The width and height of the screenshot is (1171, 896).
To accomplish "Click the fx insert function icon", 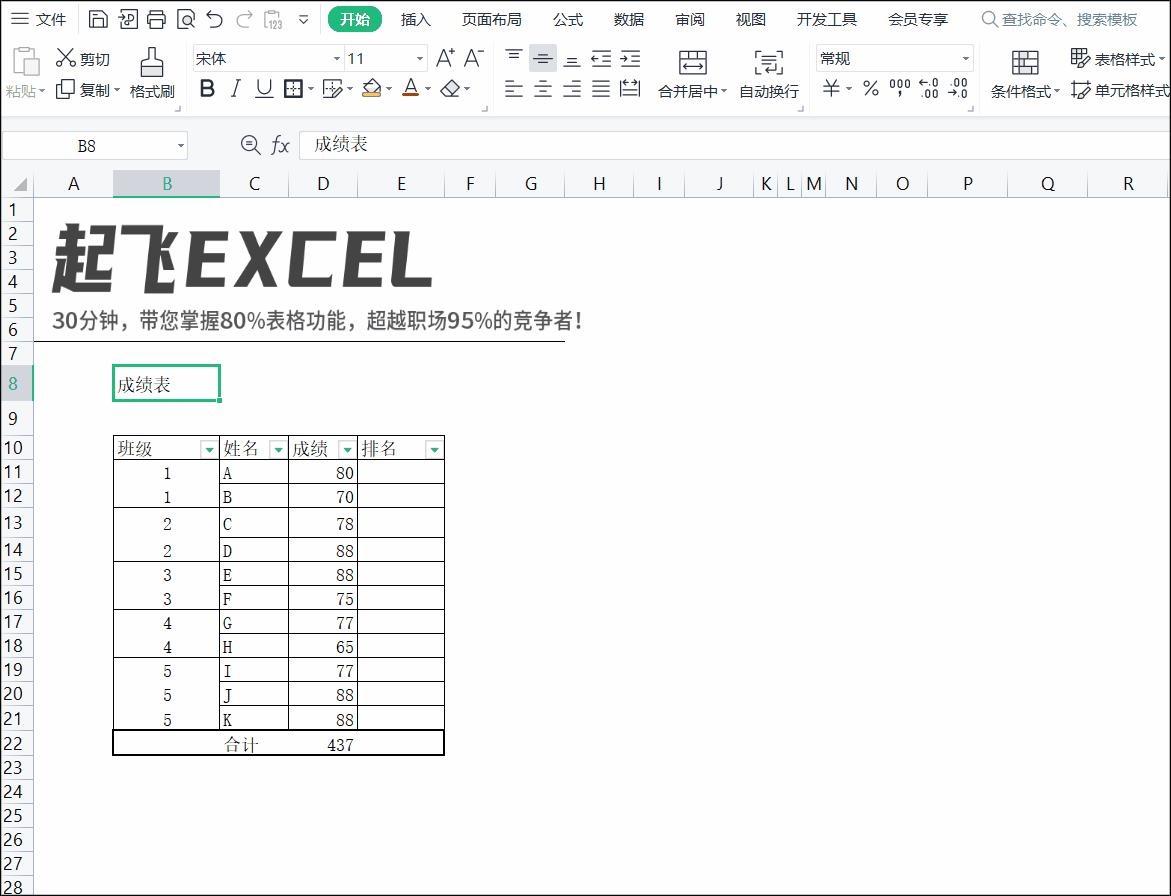I will [x=280, y=145].
